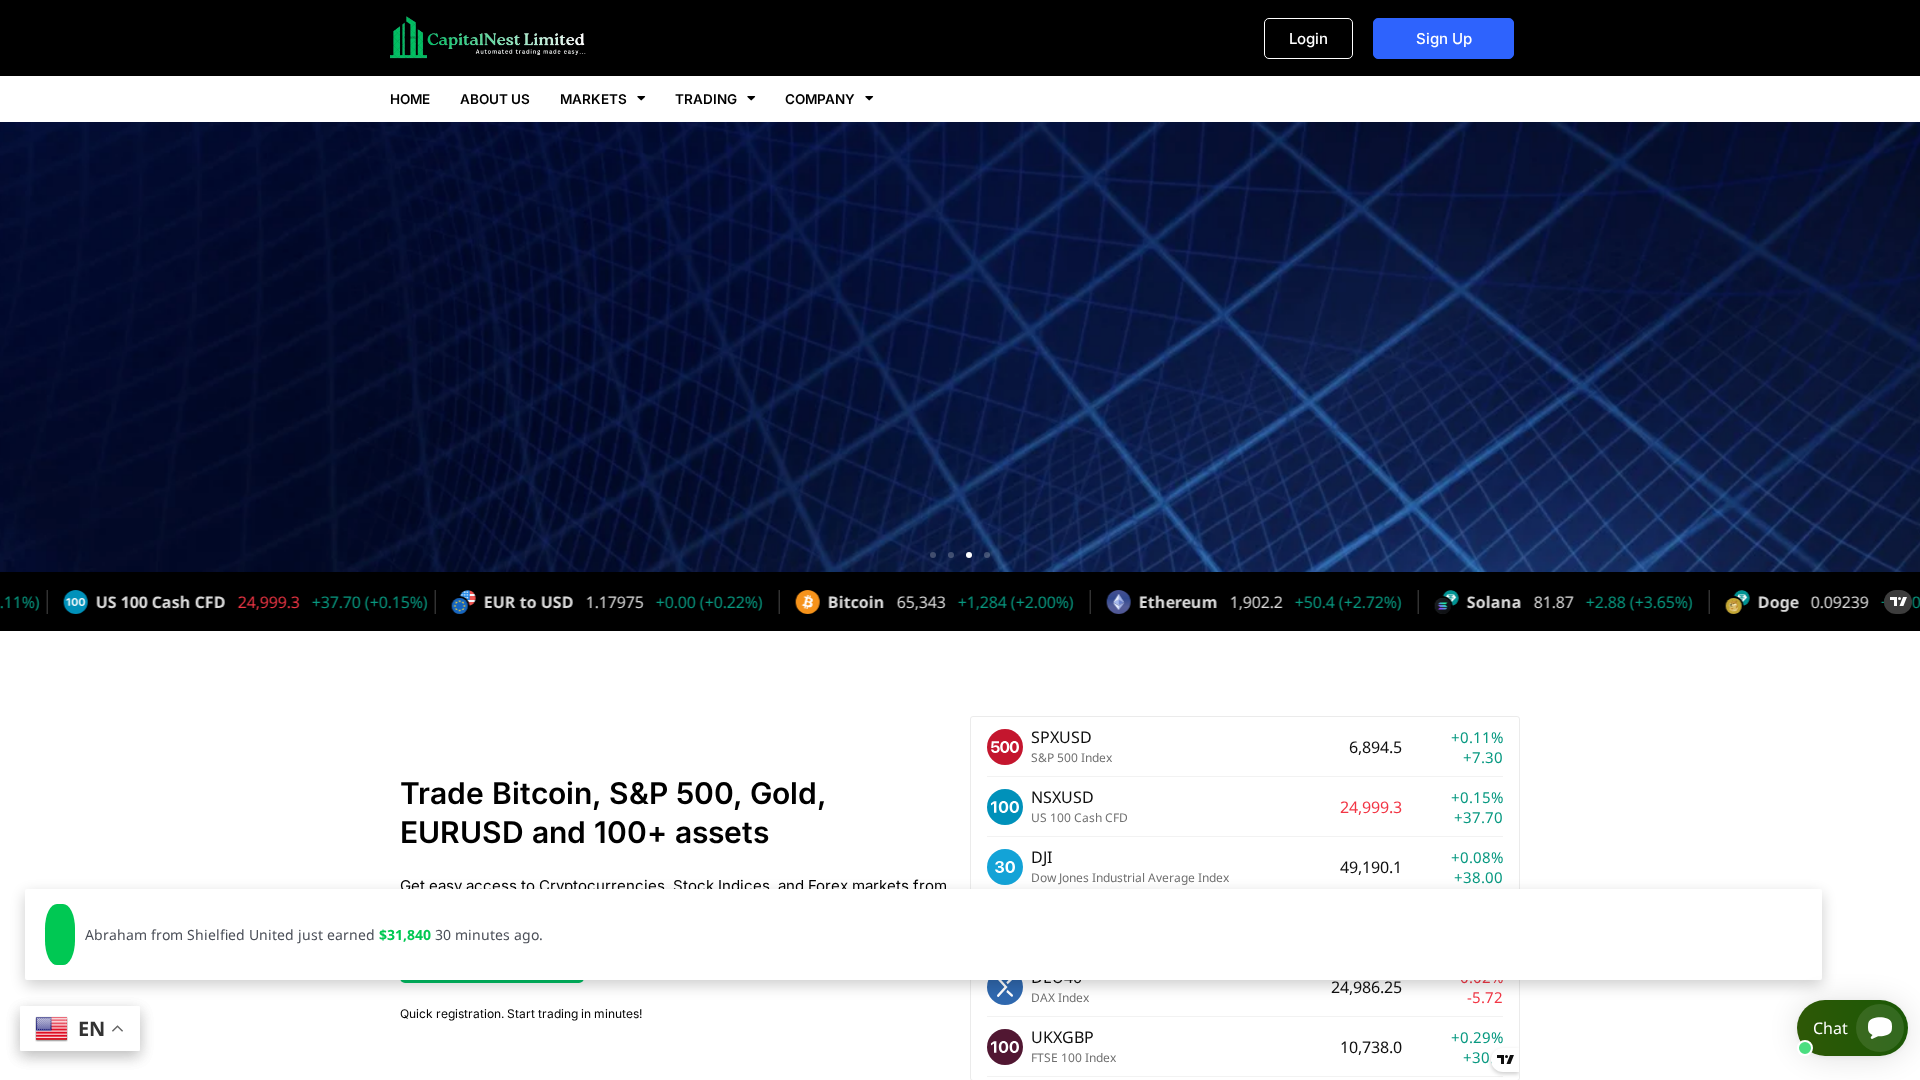Navigate to the HOME menu item
The image size is (1920, 1080).
pos(409,99)
